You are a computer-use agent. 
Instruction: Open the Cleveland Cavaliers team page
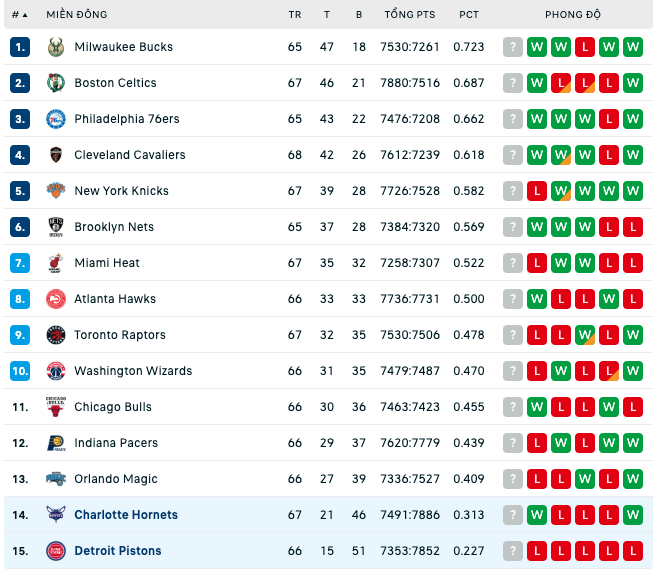click(130, 155)
